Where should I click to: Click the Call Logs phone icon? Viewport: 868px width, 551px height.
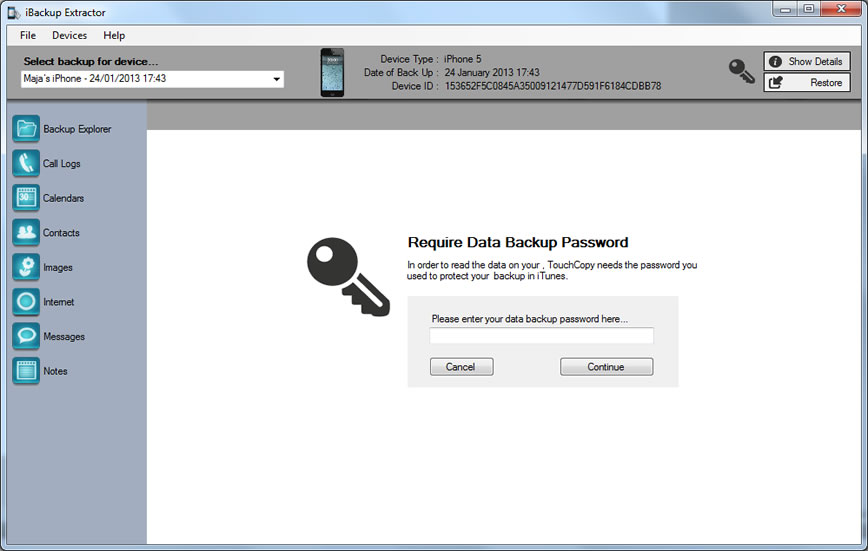(26, 163)
